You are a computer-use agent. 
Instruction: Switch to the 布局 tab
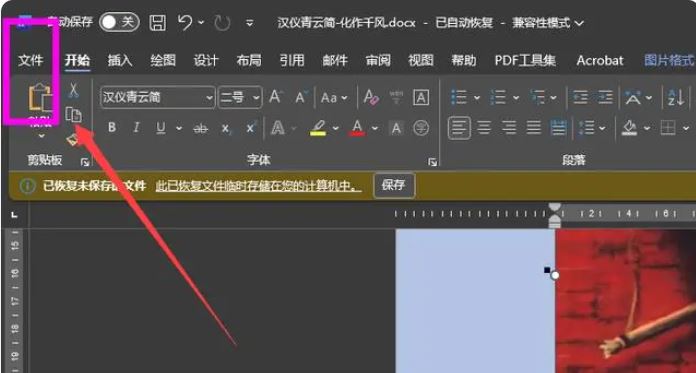(x=249, y=60)
